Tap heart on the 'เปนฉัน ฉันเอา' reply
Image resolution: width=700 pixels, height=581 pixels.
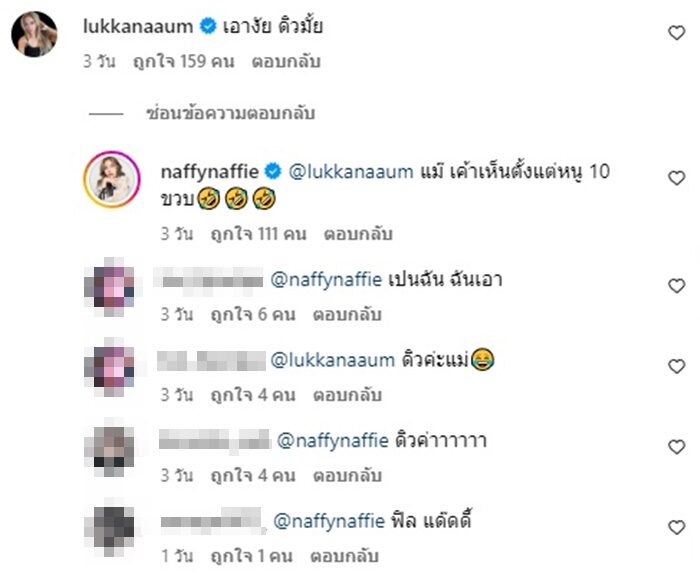676,286
